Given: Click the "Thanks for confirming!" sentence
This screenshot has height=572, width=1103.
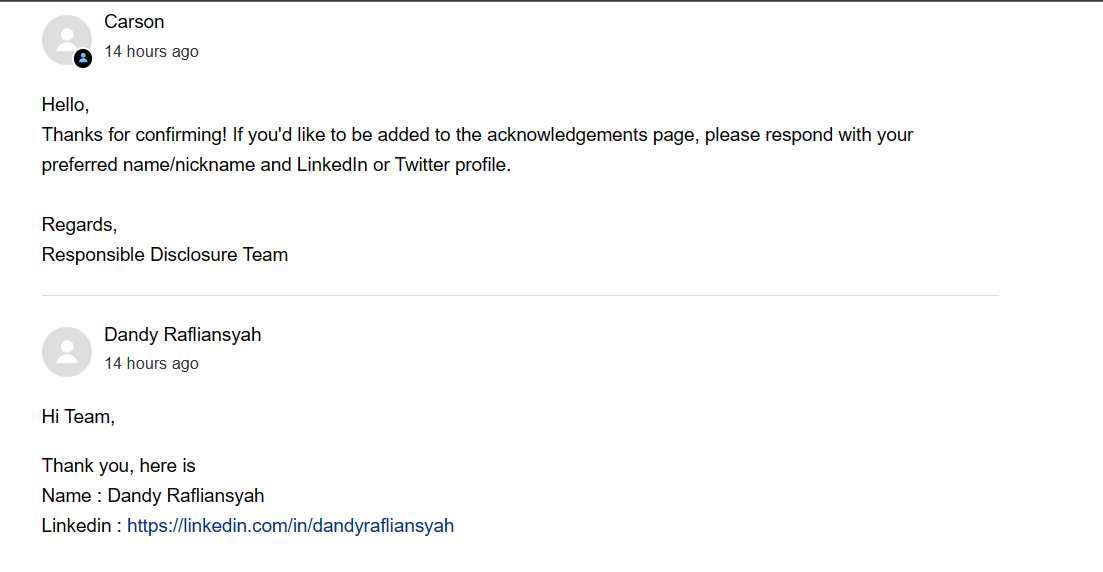Looking at the screenshot, I should 135,135.
